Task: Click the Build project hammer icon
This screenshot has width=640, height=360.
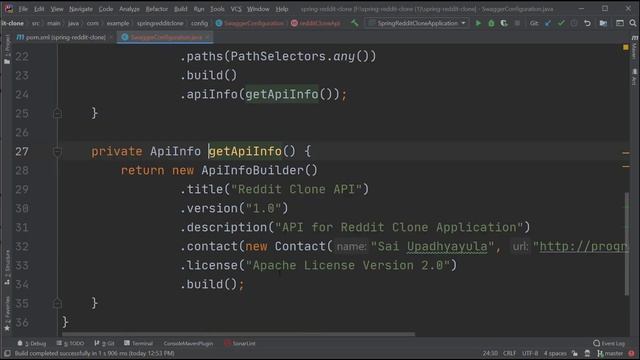Action: (355, 23)
